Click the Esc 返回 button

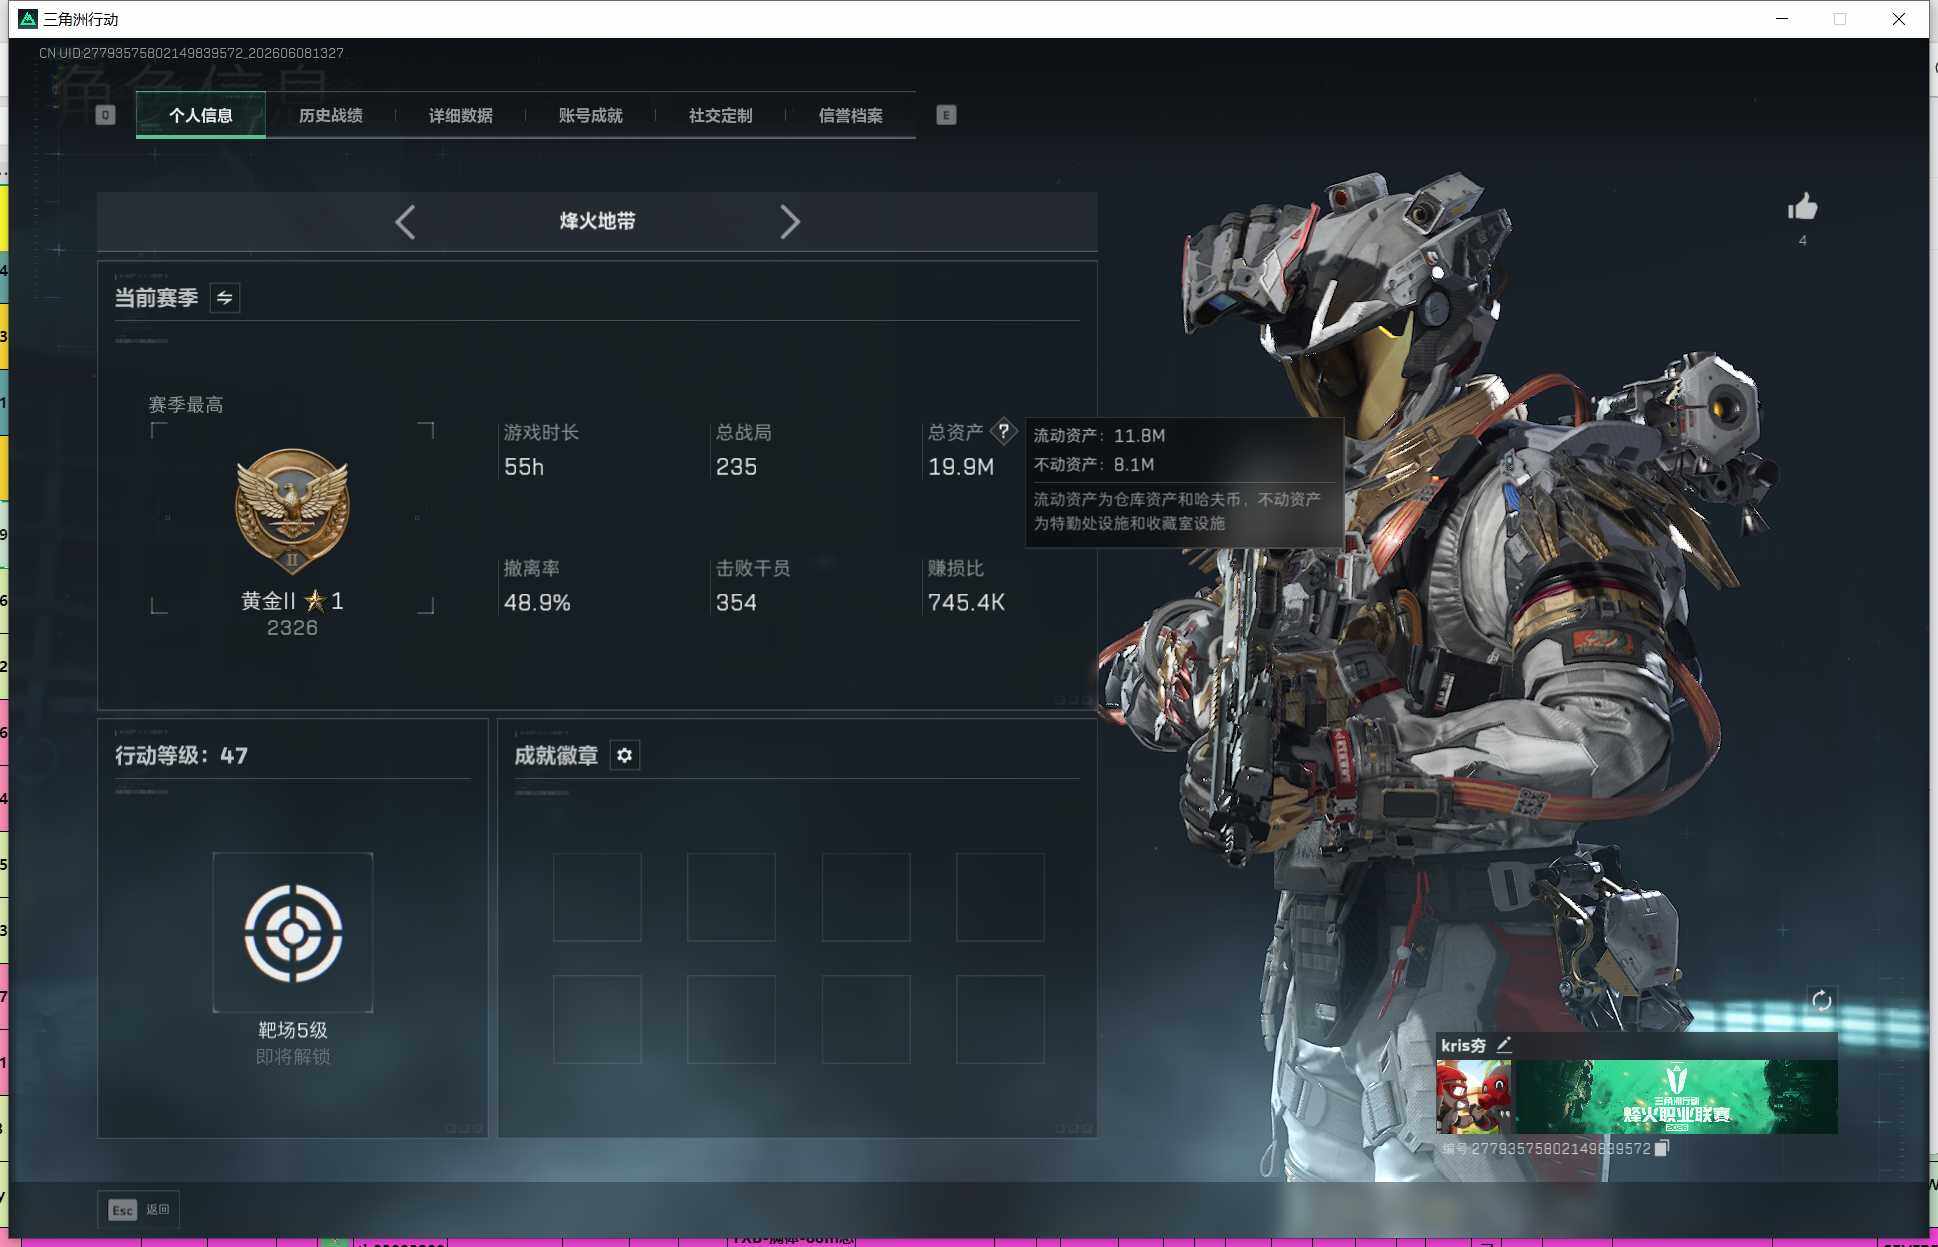[x=139, y=1210]
